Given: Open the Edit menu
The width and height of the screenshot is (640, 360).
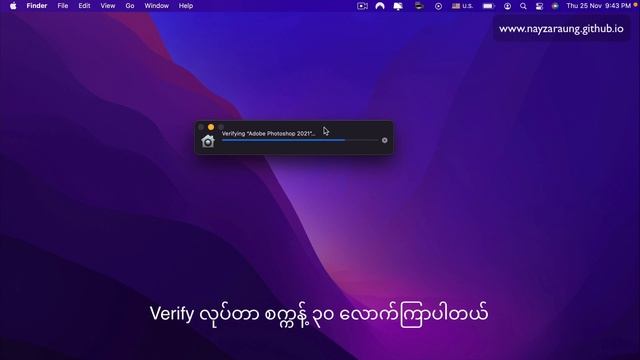Looking at the screenshot, I should [x=84, y=6].
